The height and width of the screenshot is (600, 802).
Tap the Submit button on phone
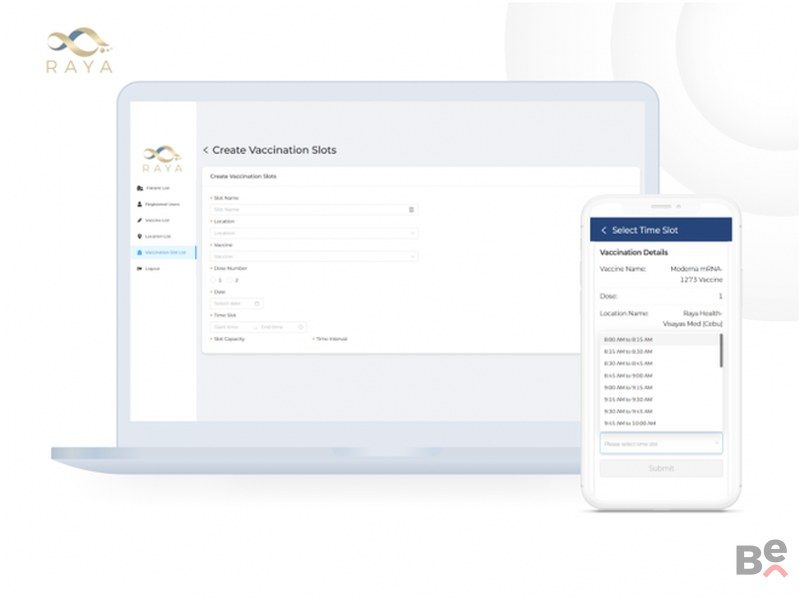(661, 468)
